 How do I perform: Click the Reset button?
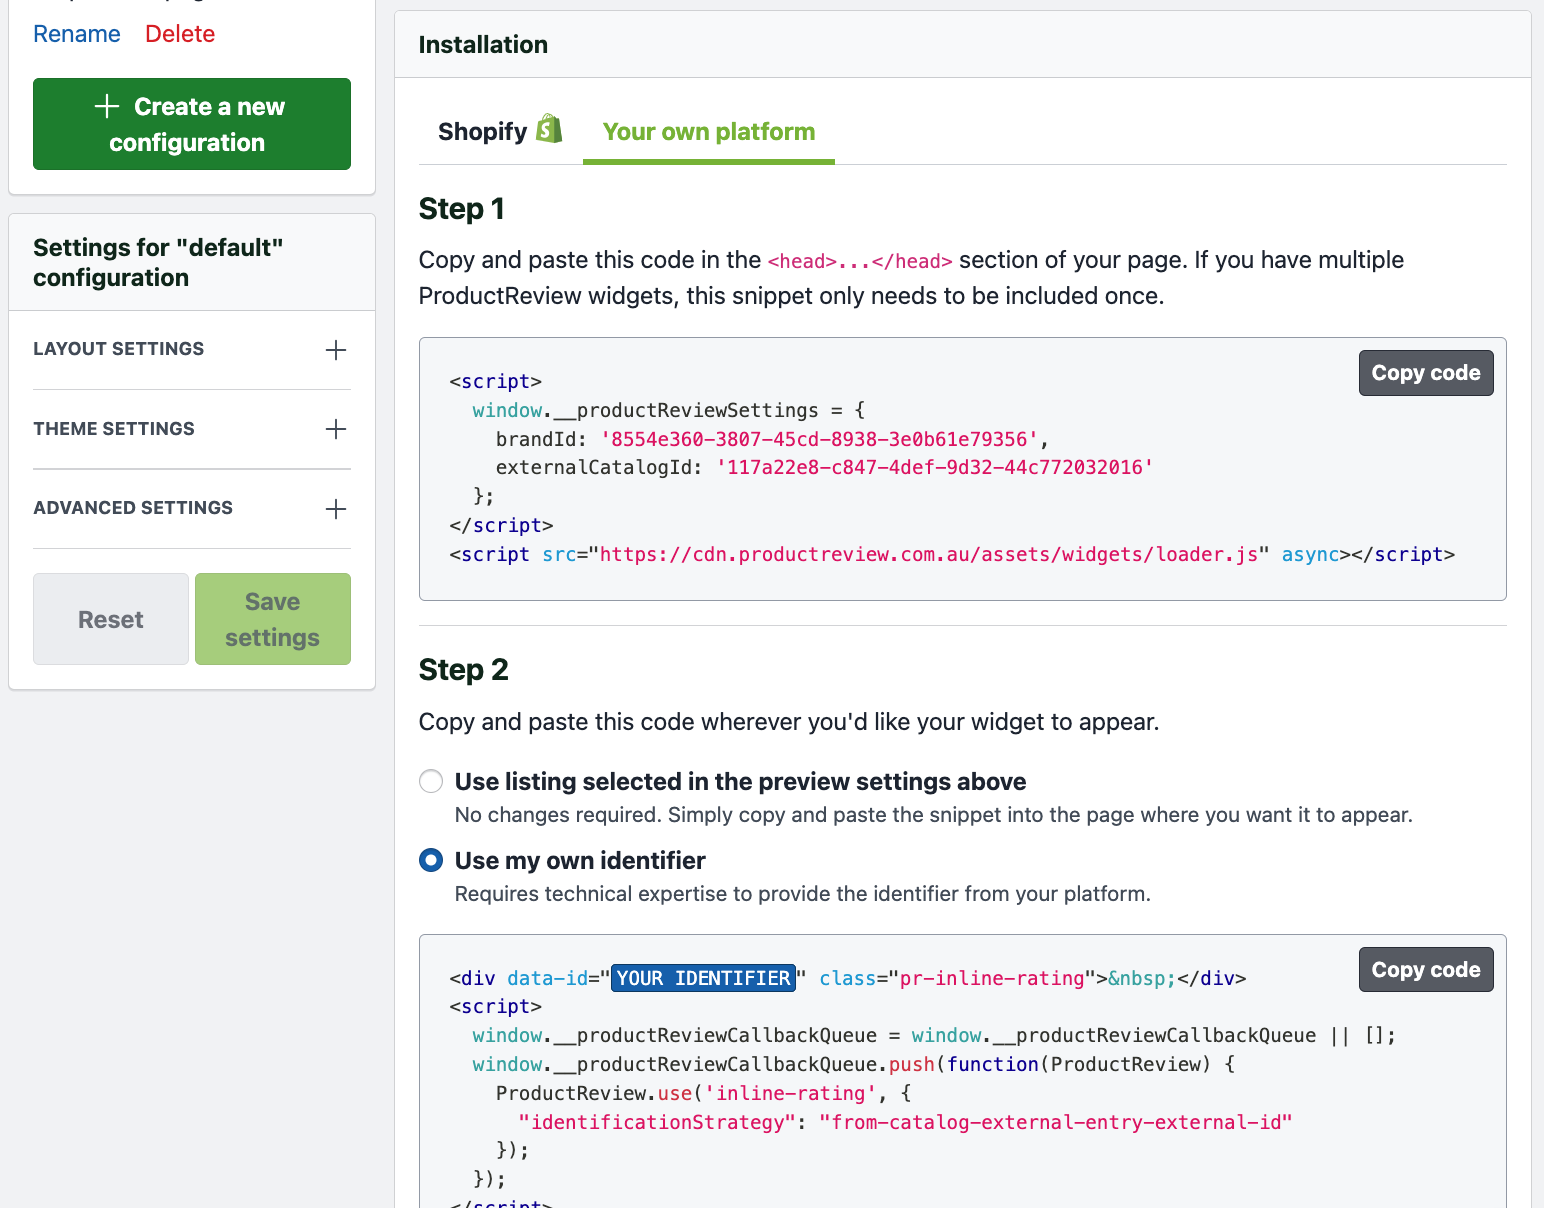(111, 619)
